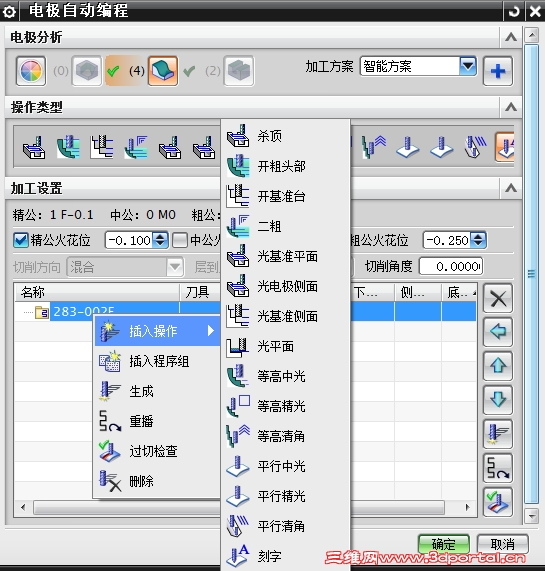
Task: Click the vertical scrollbar of the dialog
Action: click(532, 274)
